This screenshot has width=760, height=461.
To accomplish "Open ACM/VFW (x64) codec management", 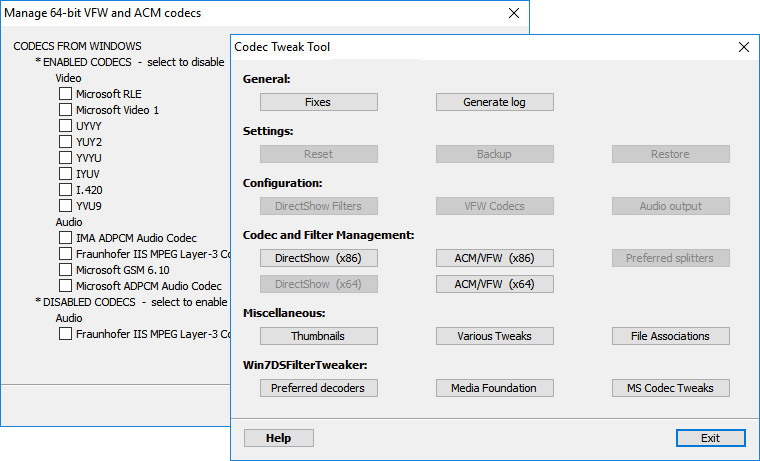I will point(494,284).
